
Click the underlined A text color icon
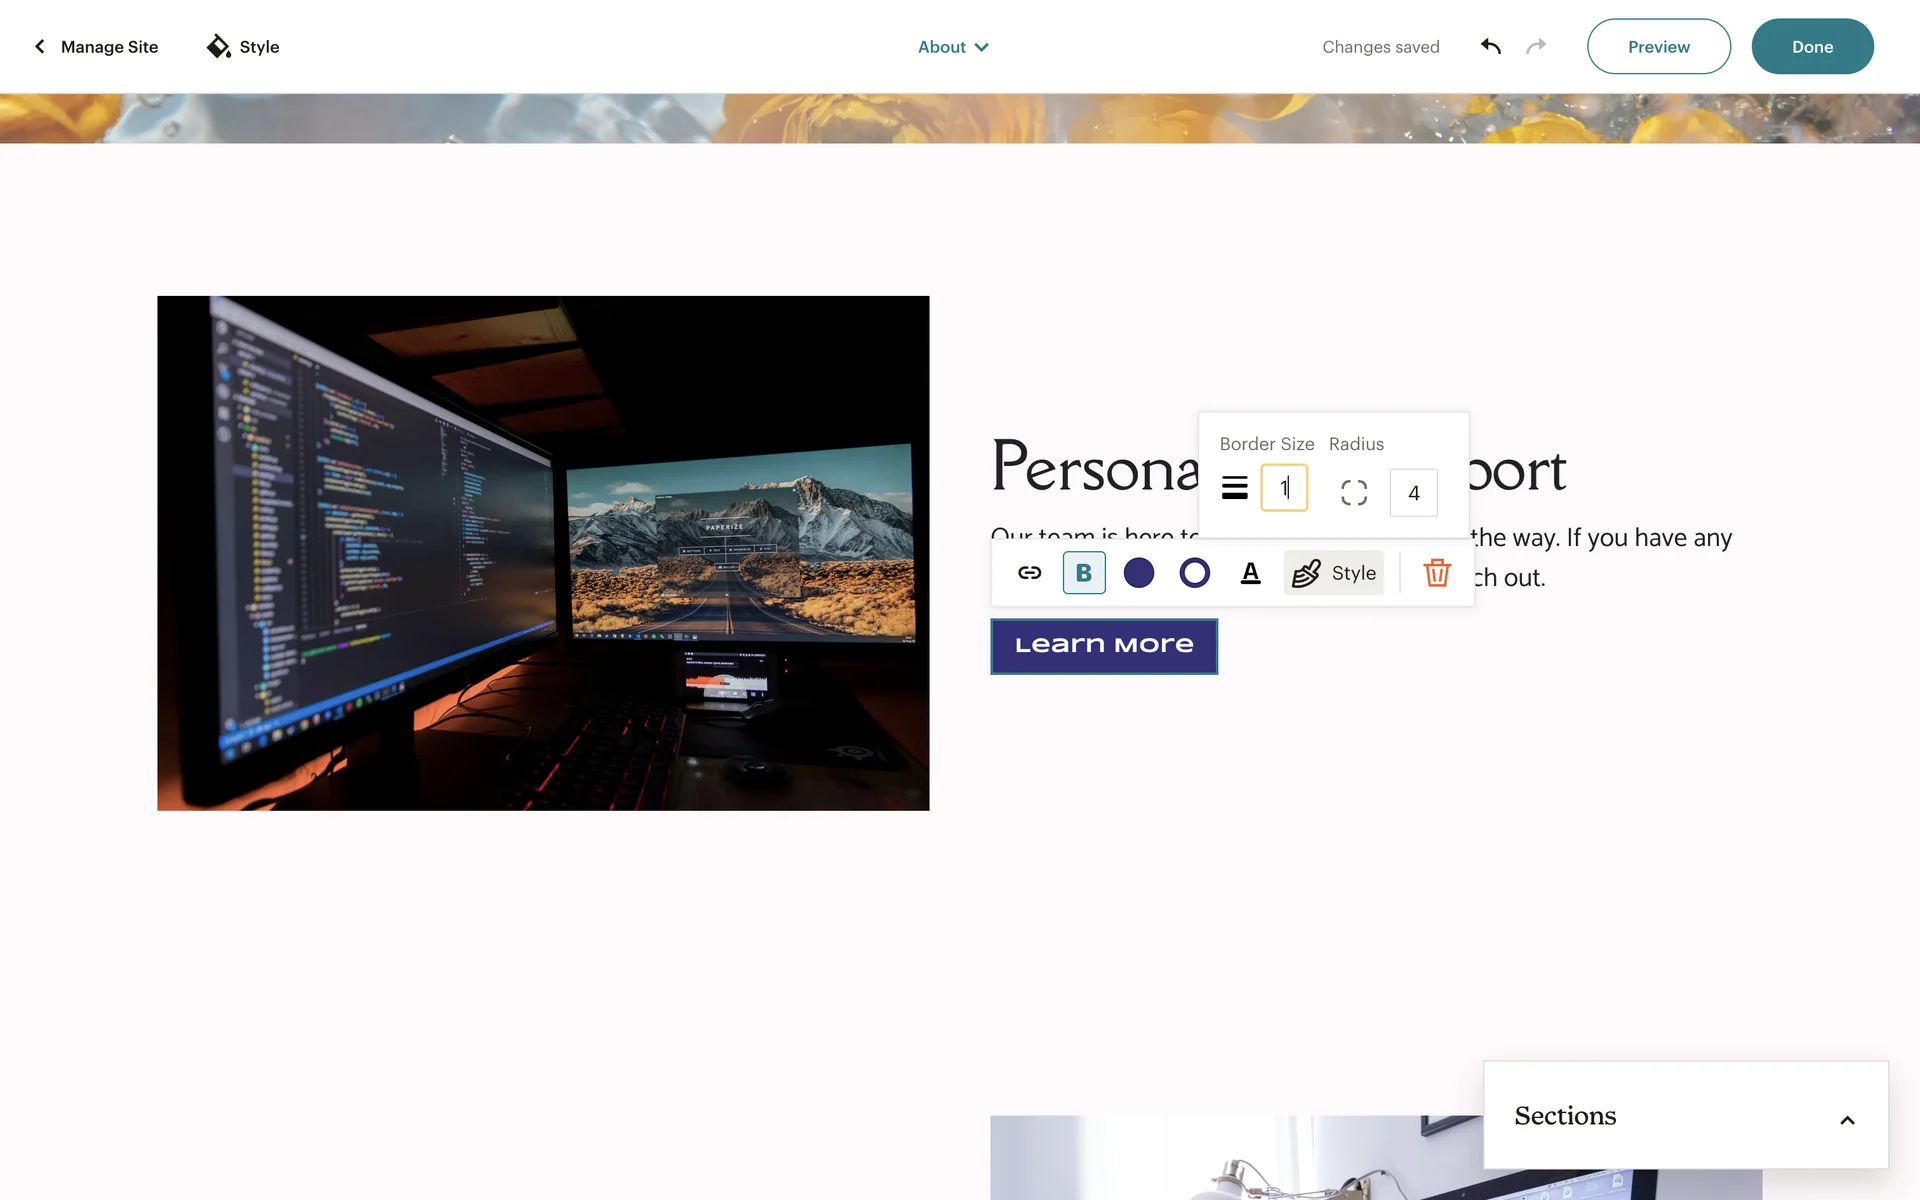click(x=1250, y=573)
